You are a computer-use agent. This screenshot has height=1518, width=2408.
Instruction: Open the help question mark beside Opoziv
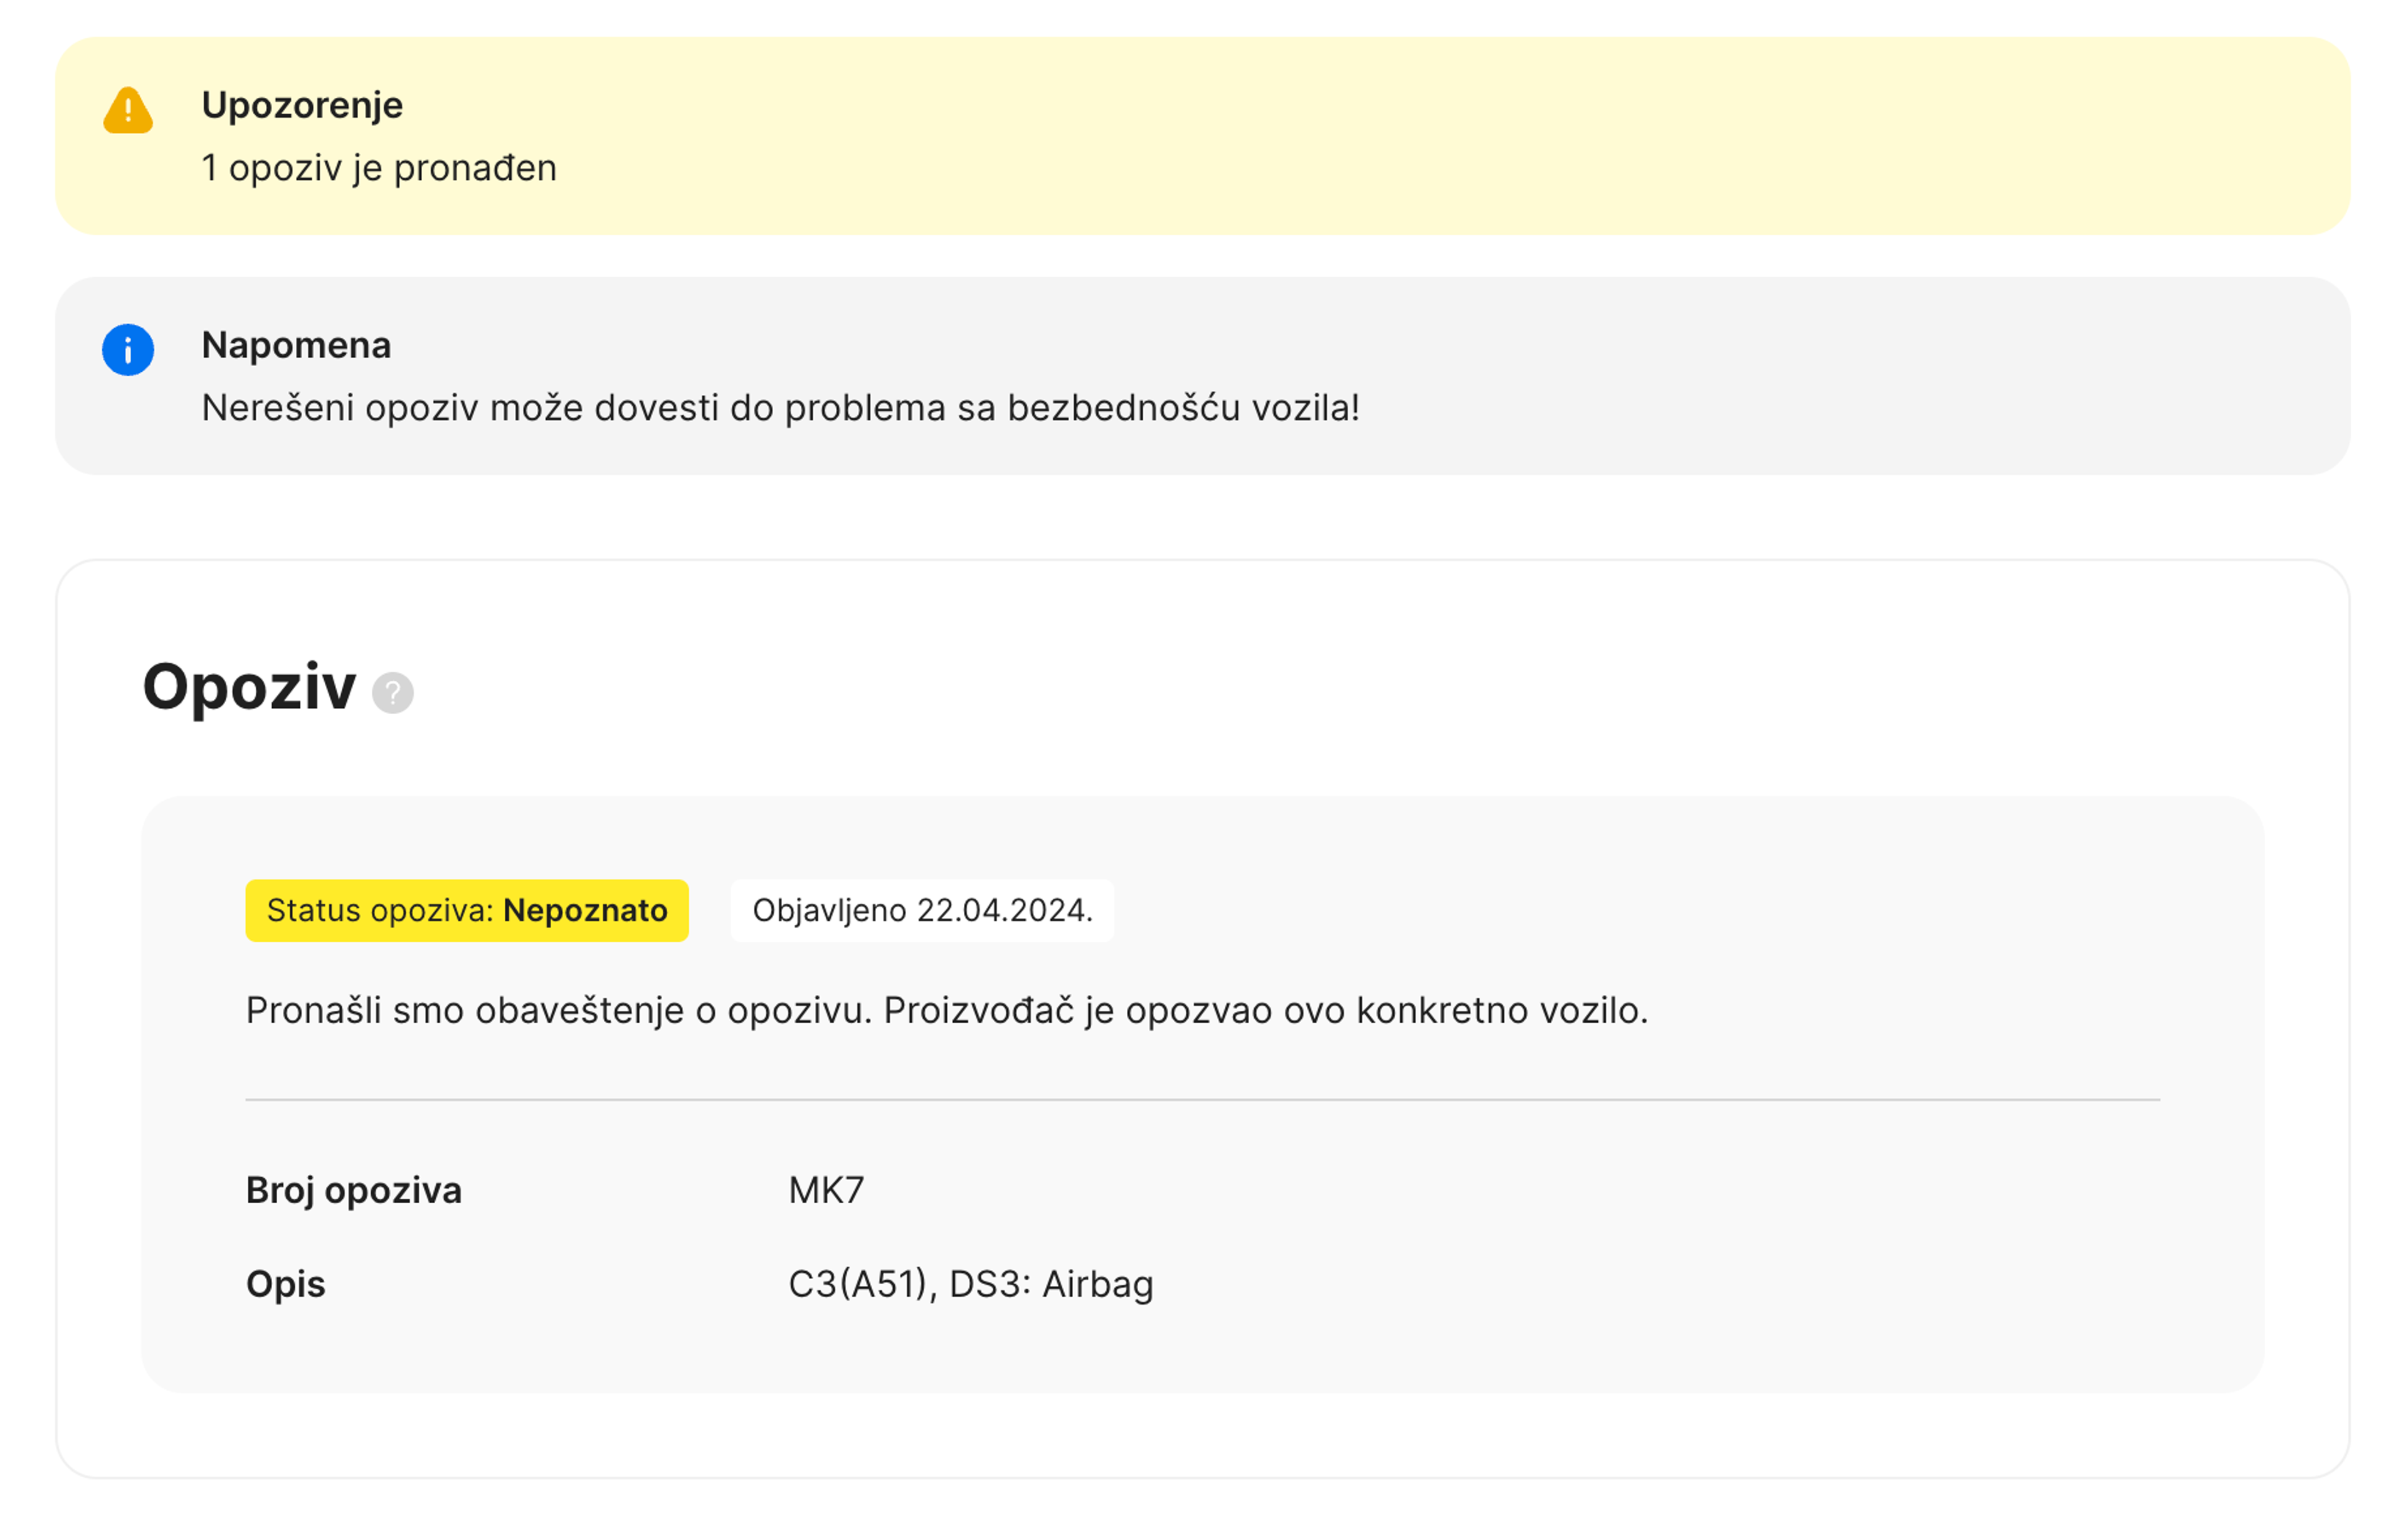pyautogui.click(x=392, y=692)
